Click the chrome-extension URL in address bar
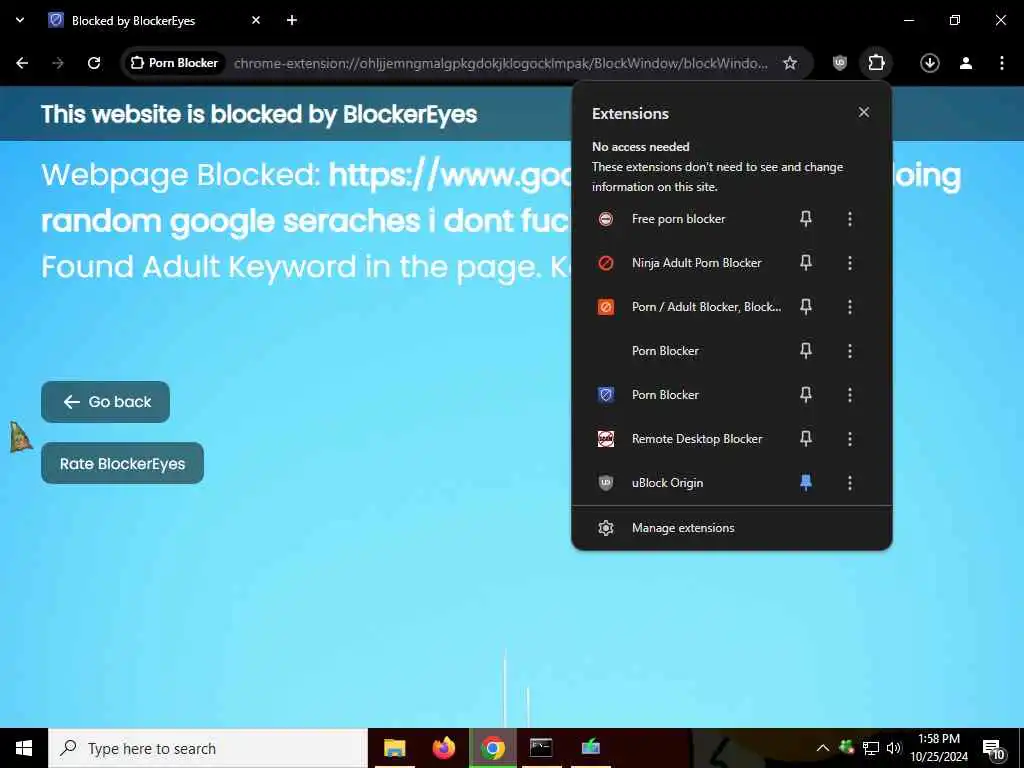Screen dimensions: 1024x768 tap(501, 63)
